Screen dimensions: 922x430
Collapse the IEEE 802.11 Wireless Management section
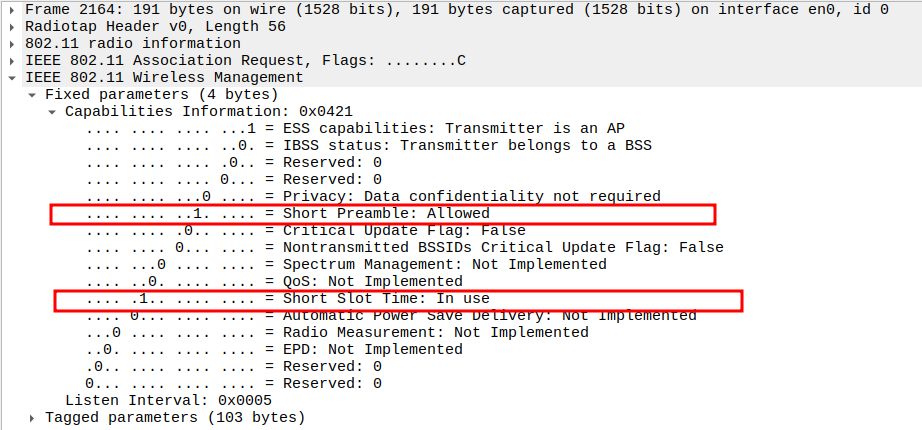click(x=11, y=77)
